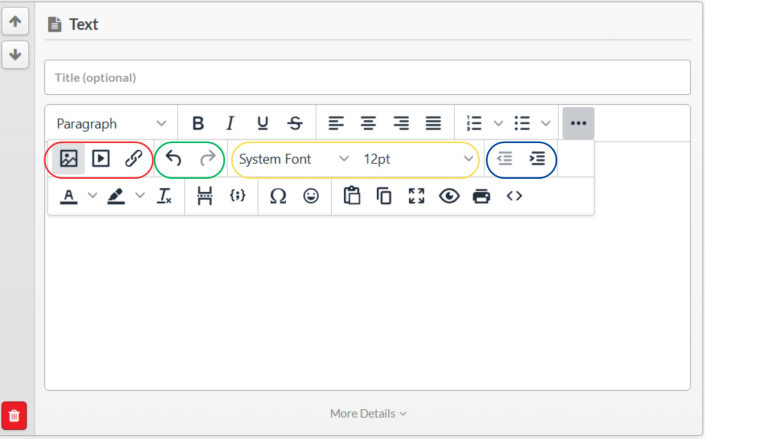Click the print icon

(x=481, y=196)
